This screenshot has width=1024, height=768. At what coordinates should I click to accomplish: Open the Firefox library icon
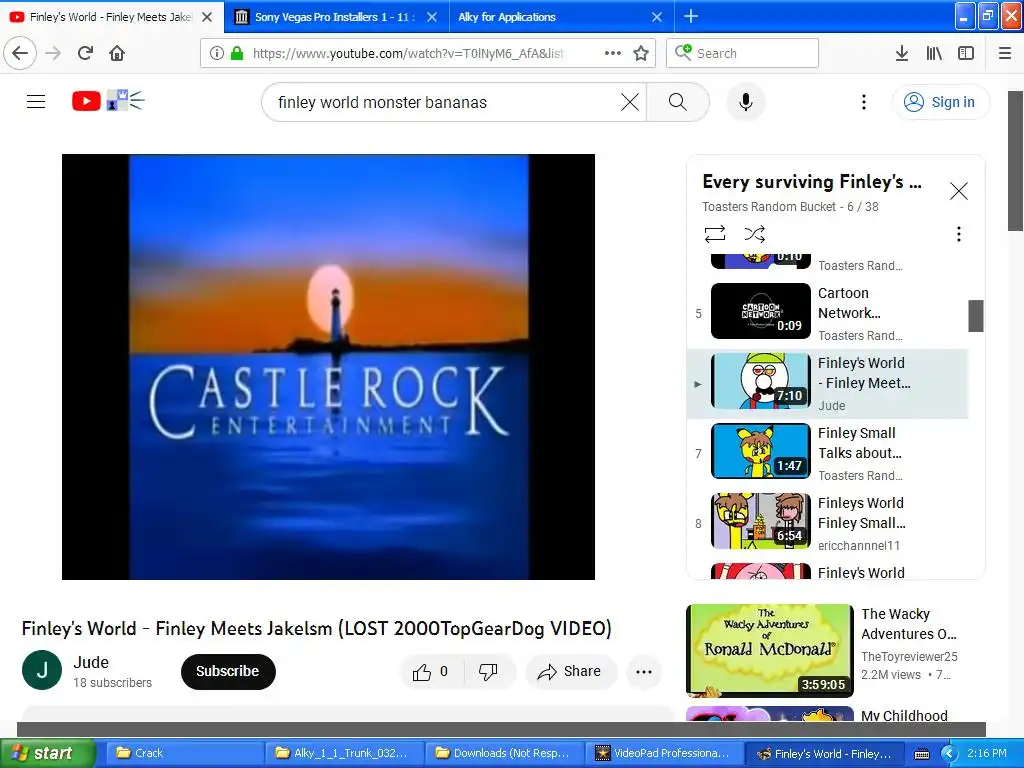click(x=934, y=53)
